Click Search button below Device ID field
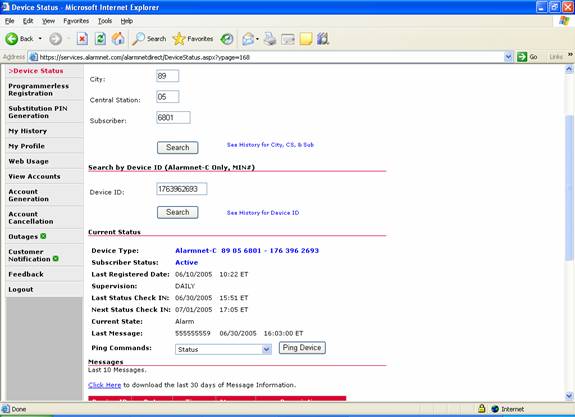575x417 pixels. coord(177,212)
